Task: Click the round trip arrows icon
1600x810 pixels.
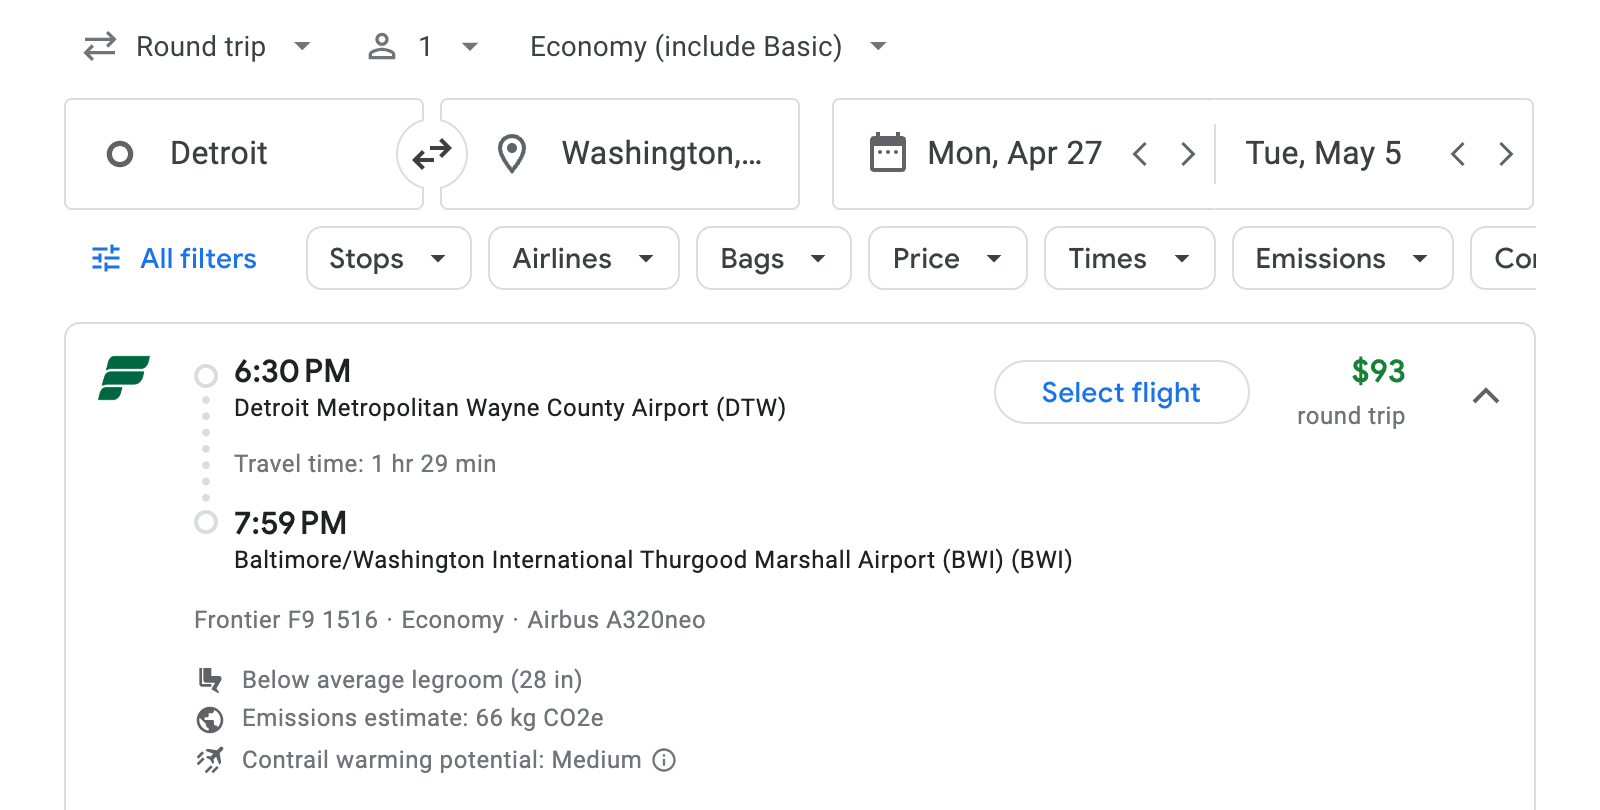Action: point(98,46)
